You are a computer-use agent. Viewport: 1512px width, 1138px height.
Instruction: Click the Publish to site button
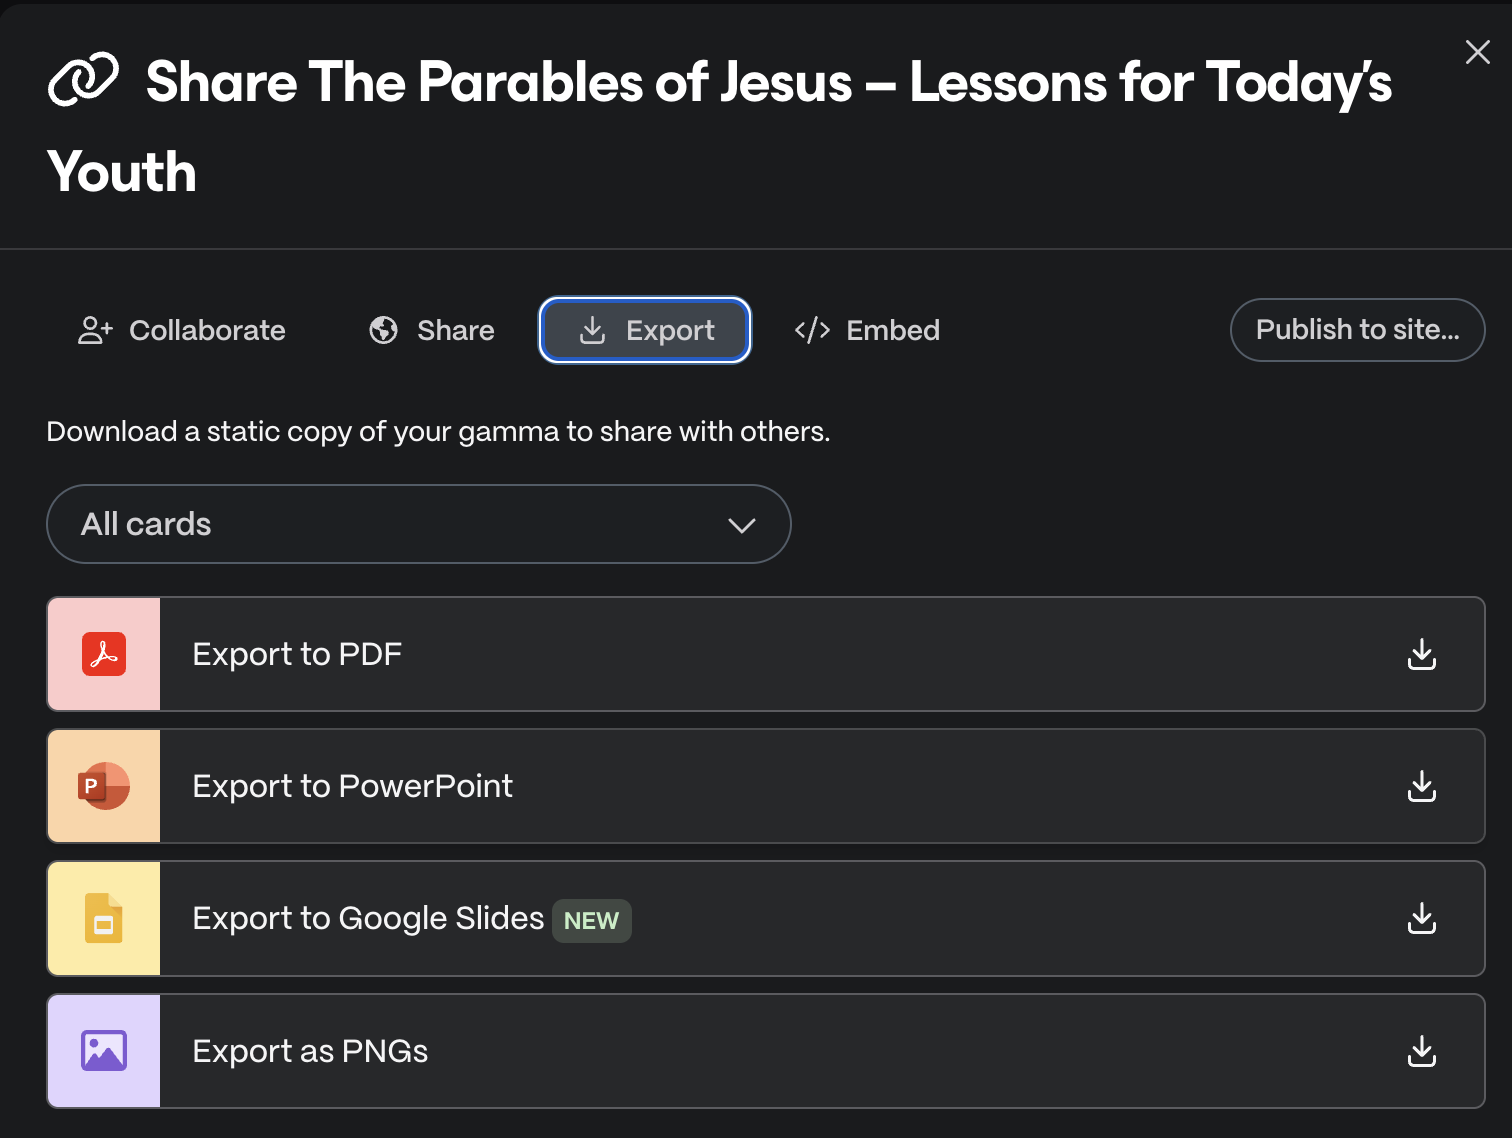coord(1357,330)
